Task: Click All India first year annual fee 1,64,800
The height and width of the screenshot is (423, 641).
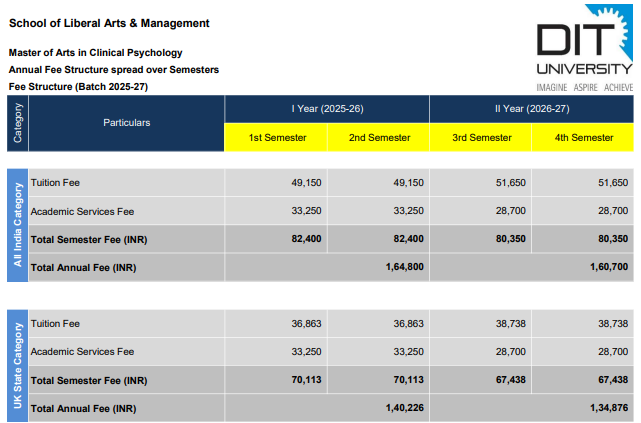Action: [403, 268]
